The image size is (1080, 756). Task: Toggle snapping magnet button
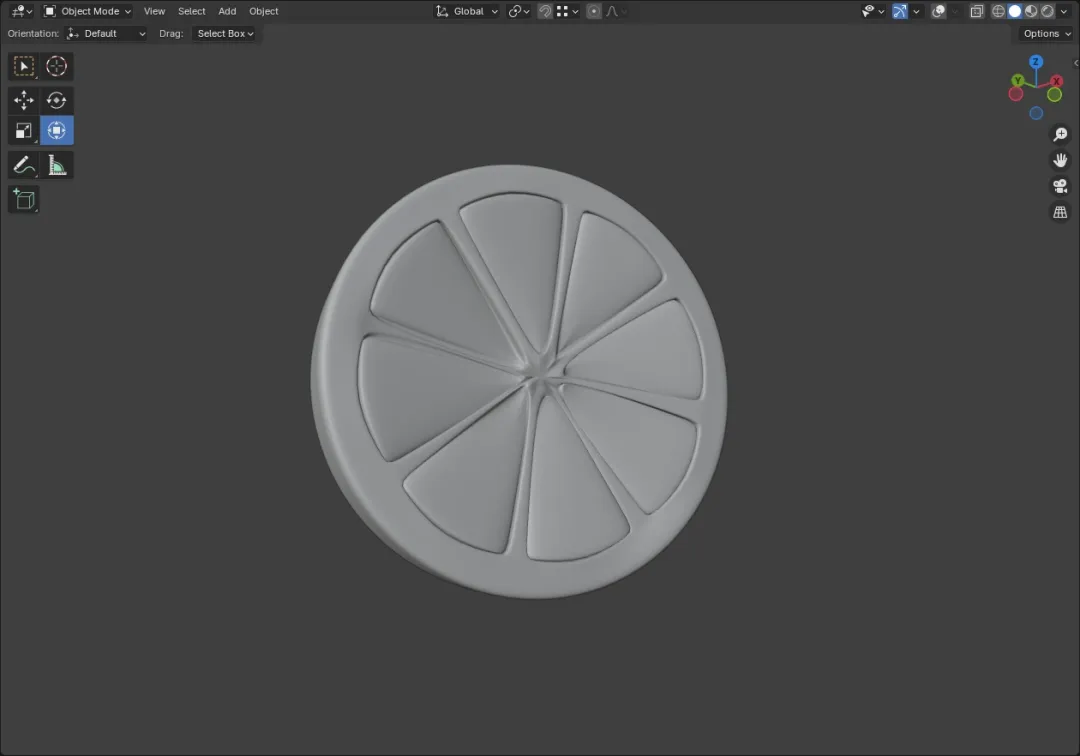(545, 11)
